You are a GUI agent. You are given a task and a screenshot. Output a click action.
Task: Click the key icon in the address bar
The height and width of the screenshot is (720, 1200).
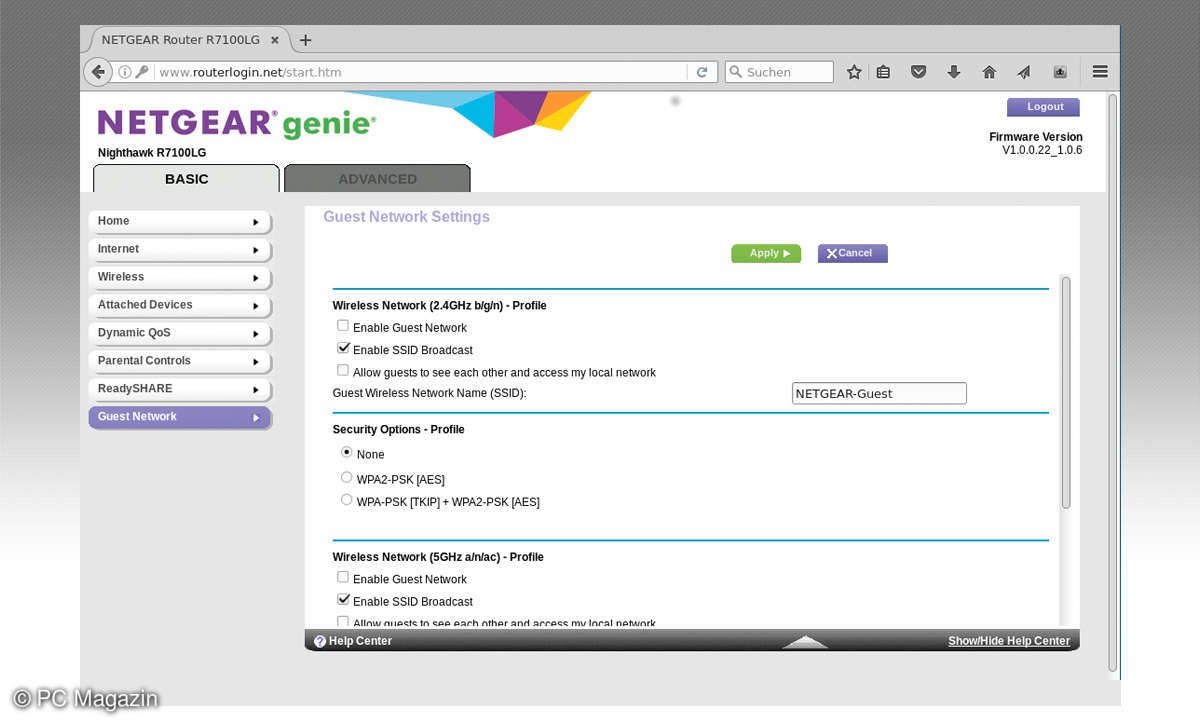pyautogui.click(x=142, y=72)
